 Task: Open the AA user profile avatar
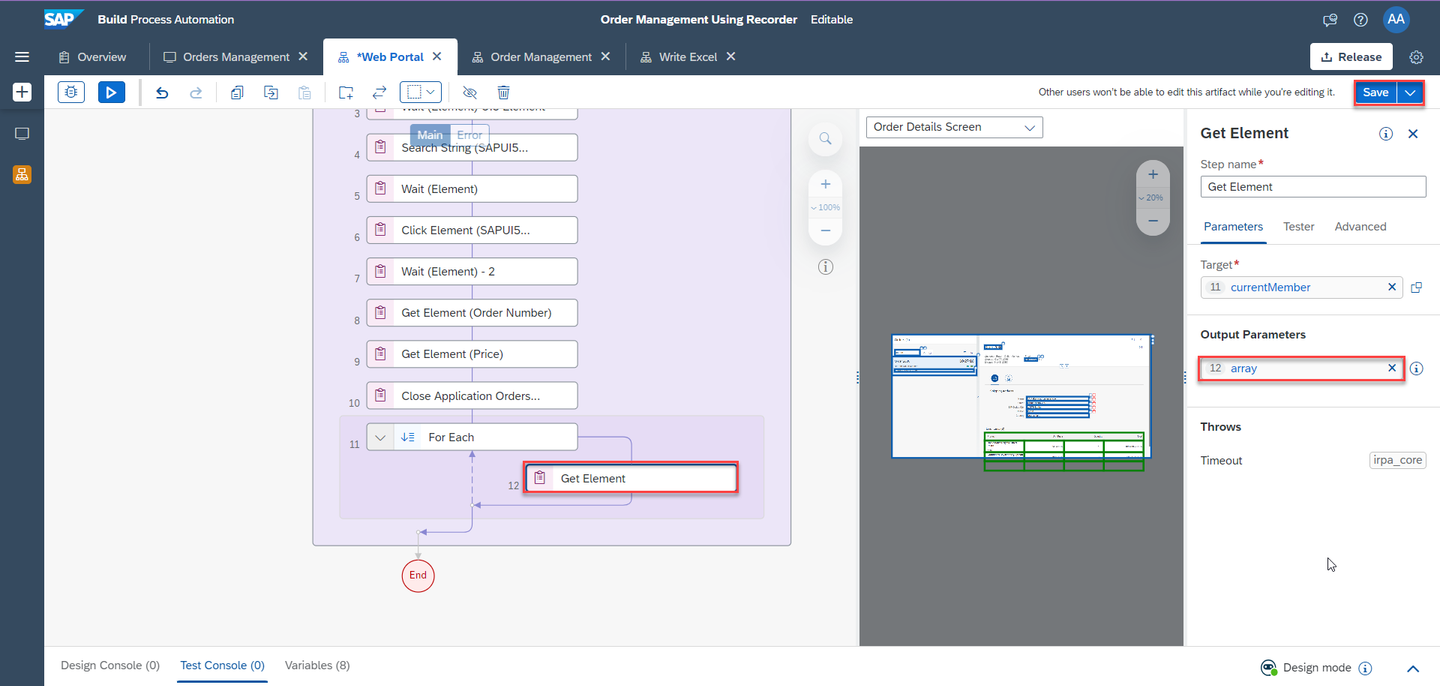point(1396,19)
